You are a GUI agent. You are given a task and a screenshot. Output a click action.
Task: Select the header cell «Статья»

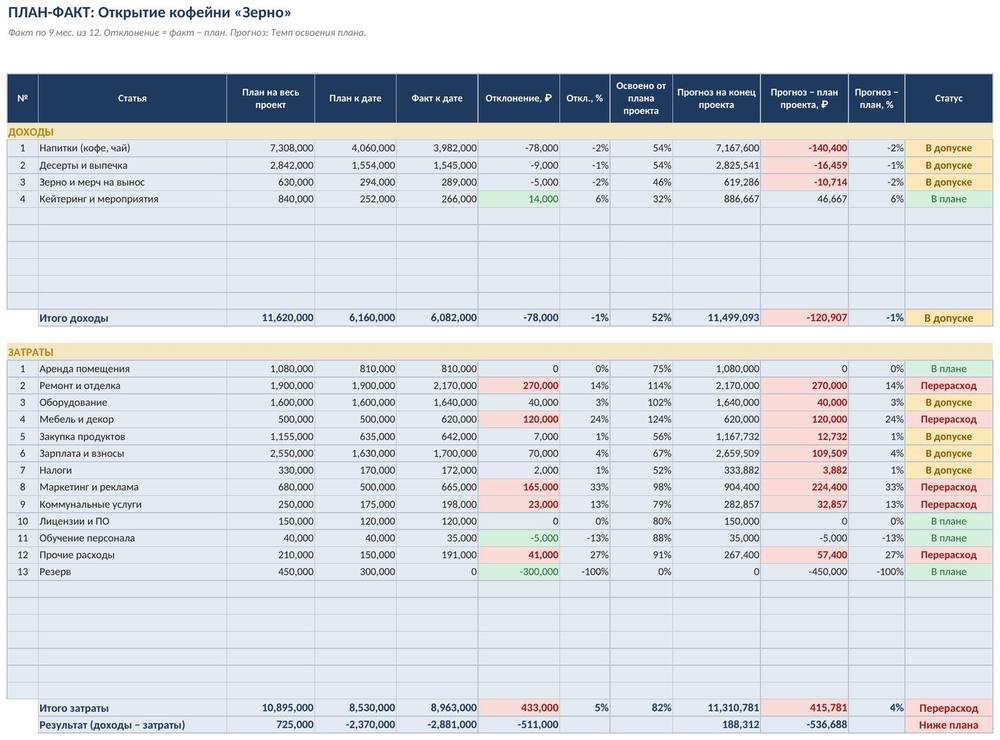click(132, 98)
